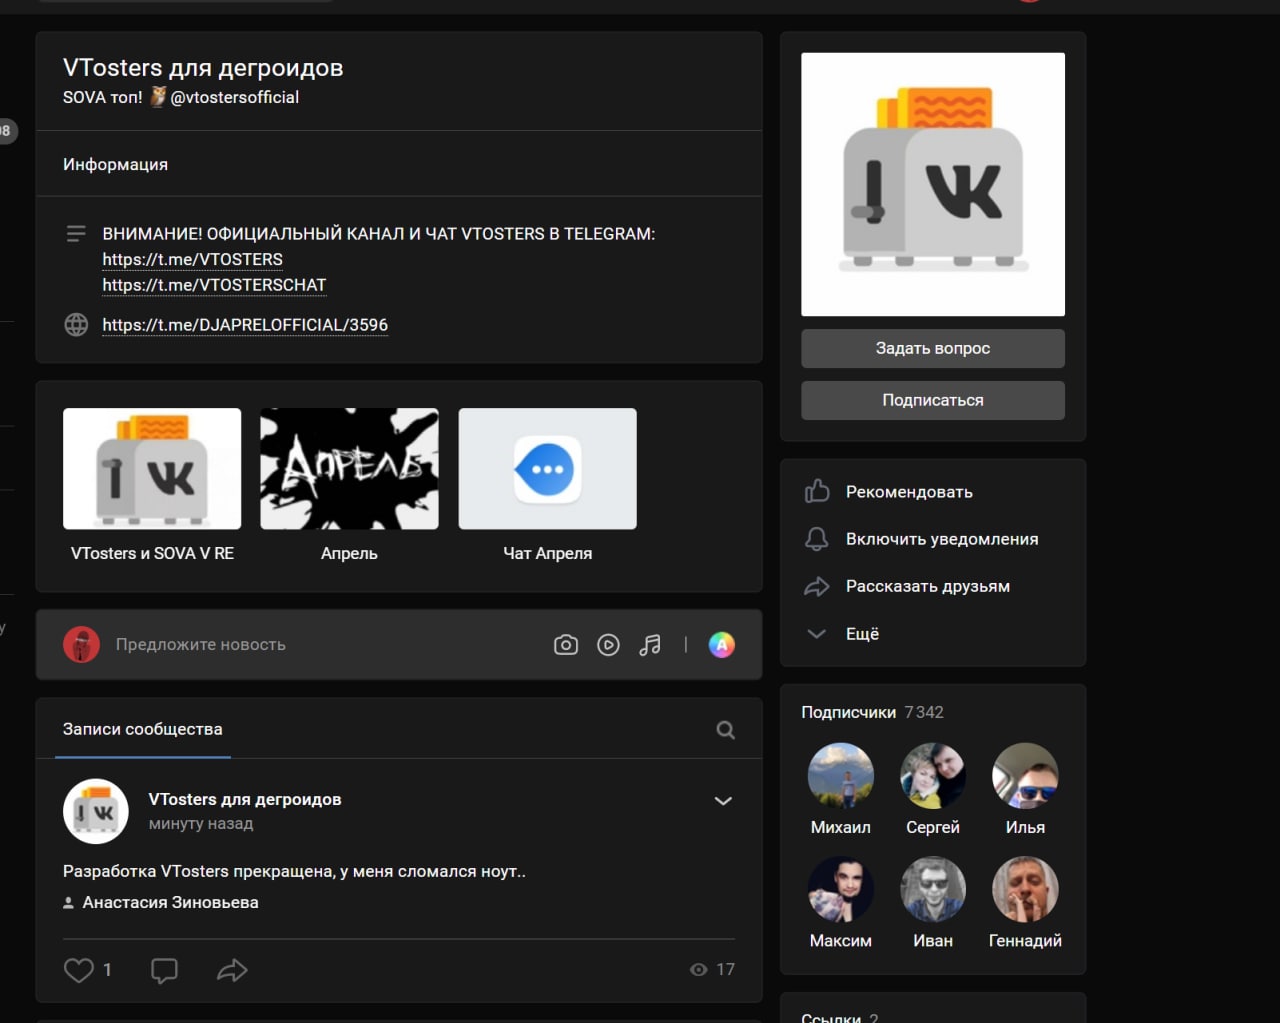
Task: Open the минуту назад post timestamp
Action: click(x=201, y=824)
